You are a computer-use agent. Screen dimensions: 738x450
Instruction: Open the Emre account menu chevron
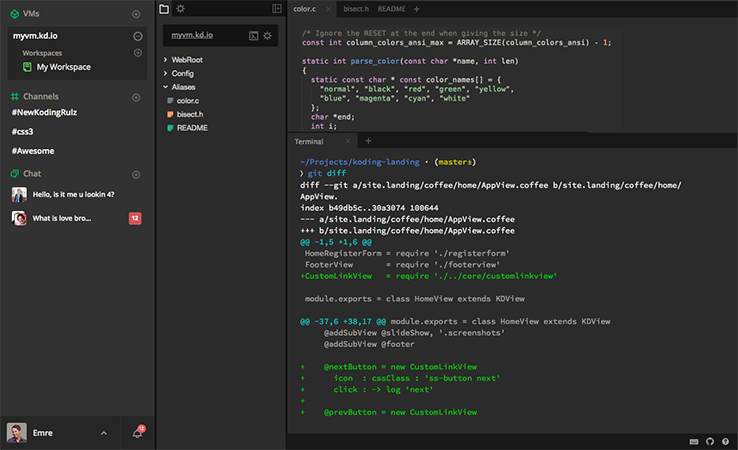point(104,433)
